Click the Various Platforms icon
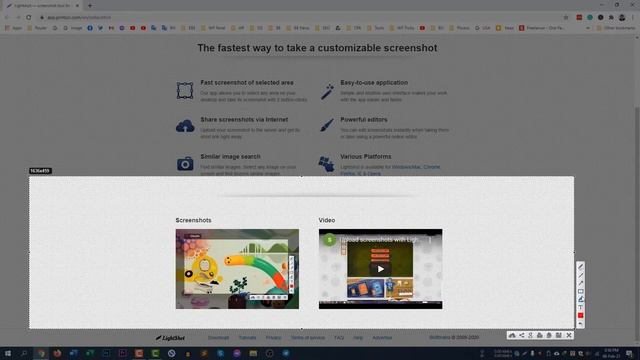The image size is (640, 360). 326,164
